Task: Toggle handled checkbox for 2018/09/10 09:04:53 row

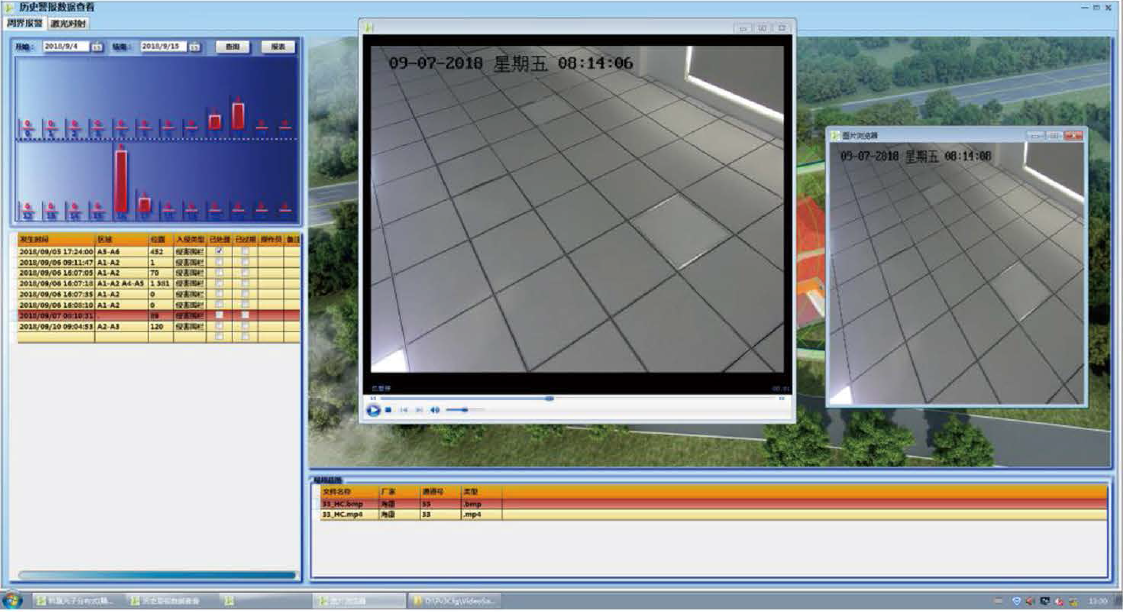Action: 219,326
